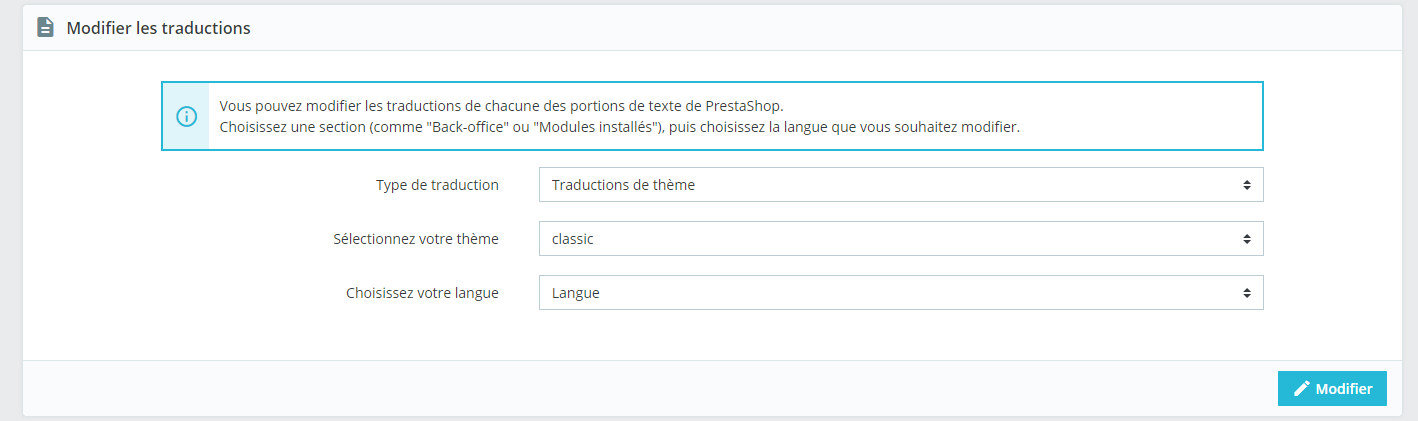Select the classic value text
This screenshot has height=421, width=1418.
[x=573, y=239]
